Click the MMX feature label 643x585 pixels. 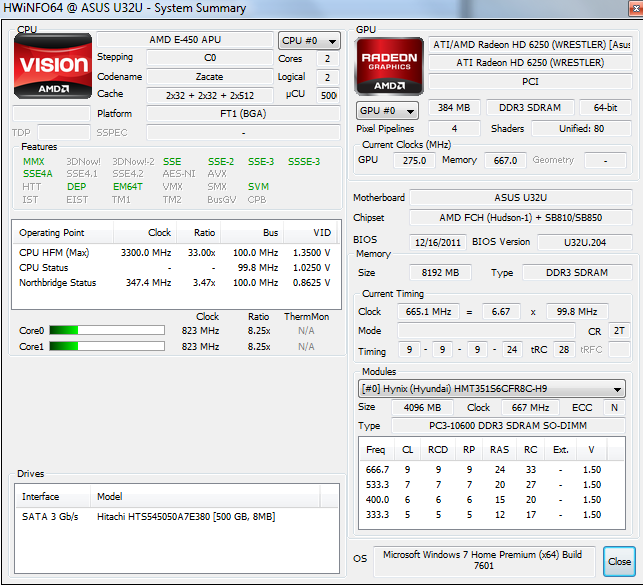tap(34, 162)
